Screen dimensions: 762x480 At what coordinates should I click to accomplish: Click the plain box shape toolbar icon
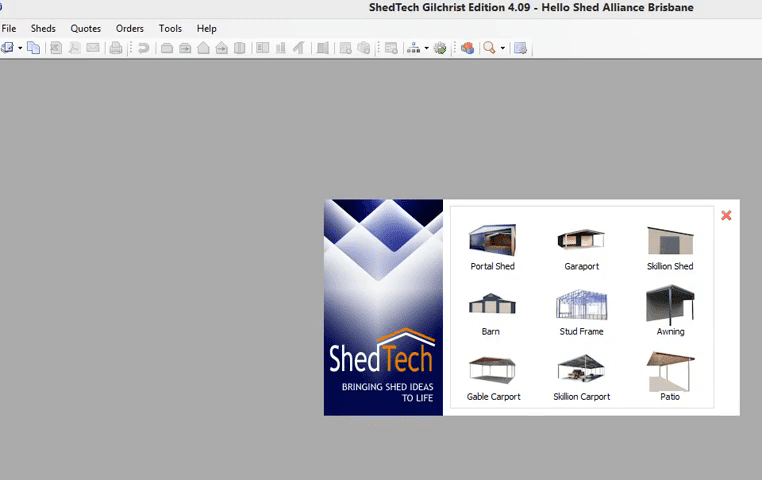pos(167,48)
